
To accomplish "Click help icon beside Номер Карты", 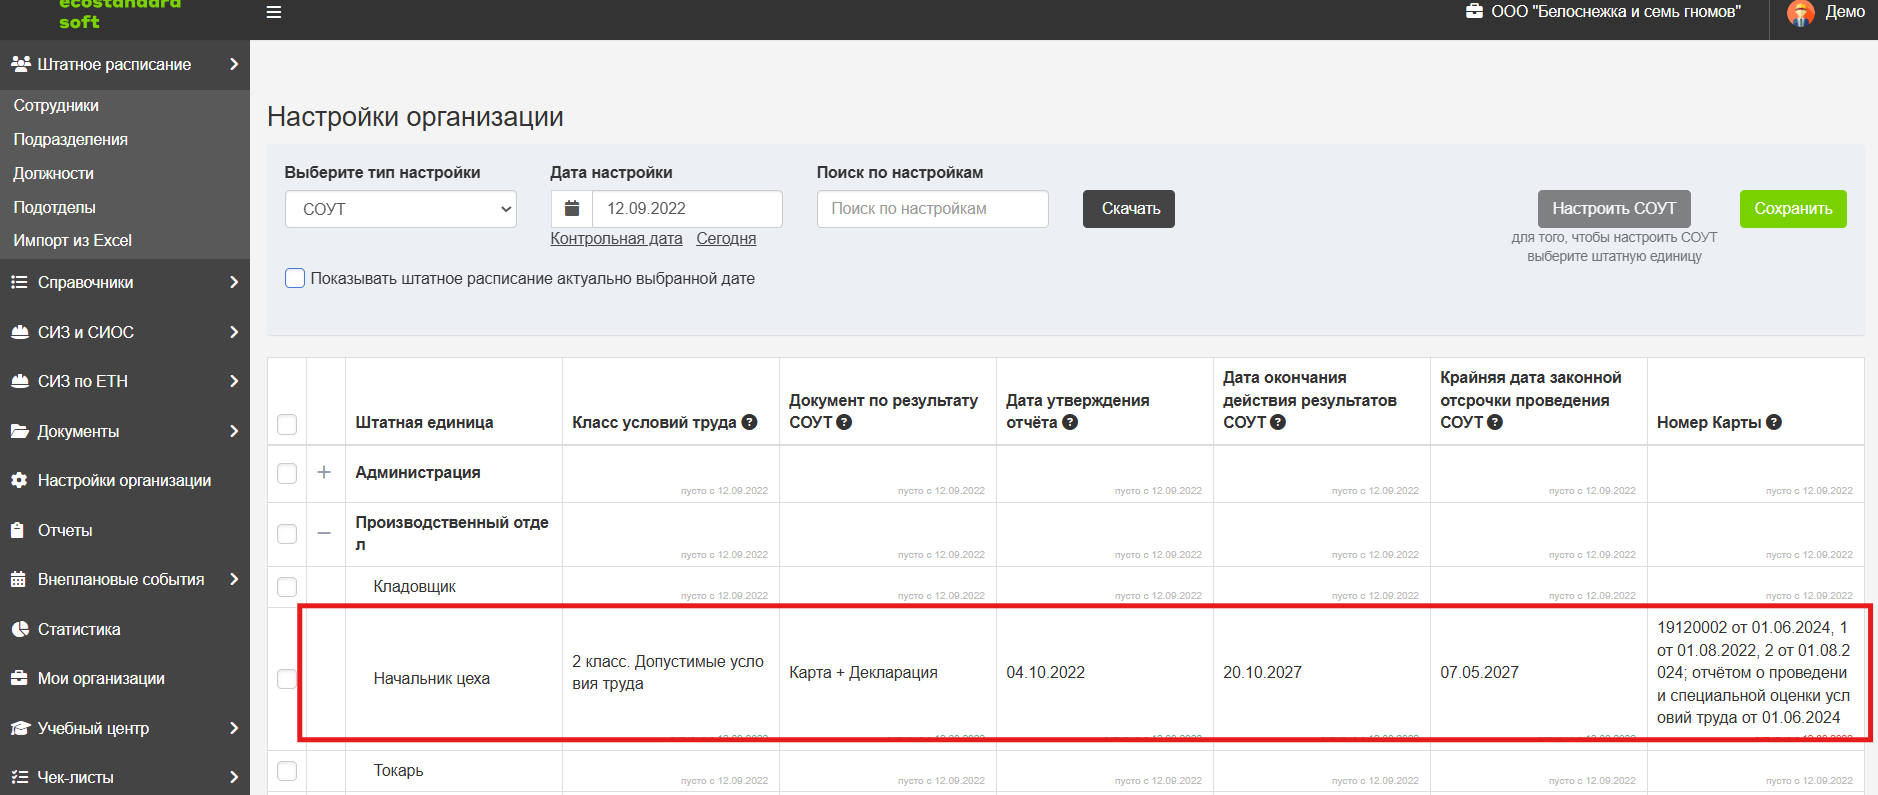I will pyautogui.click(x=1774, y=422).
